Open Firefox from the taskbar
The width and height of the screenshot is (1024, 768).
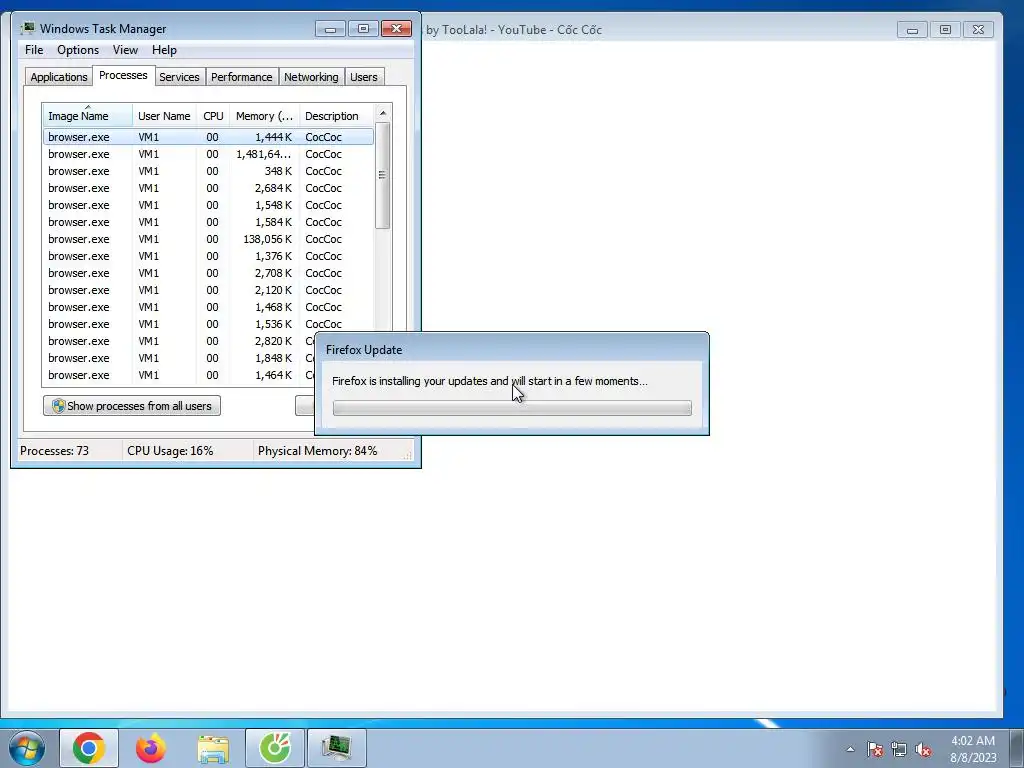click(151, 748)
